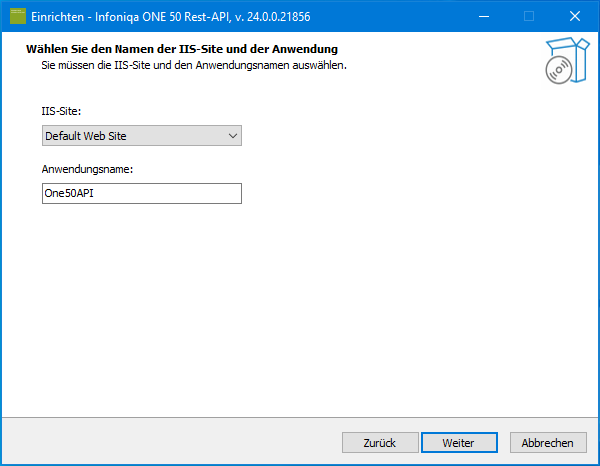600x466 pixels.
Task: Click the heading 'Wählen Sie den Namen der IIS-Site'
Action: 126,49
